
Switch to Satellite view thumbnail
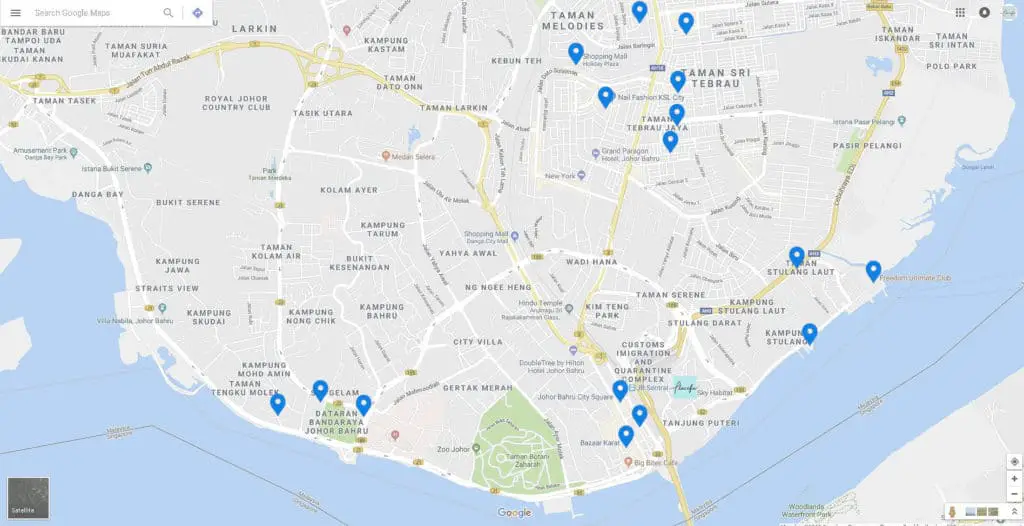pyautogui.click(x=28, y=498)
